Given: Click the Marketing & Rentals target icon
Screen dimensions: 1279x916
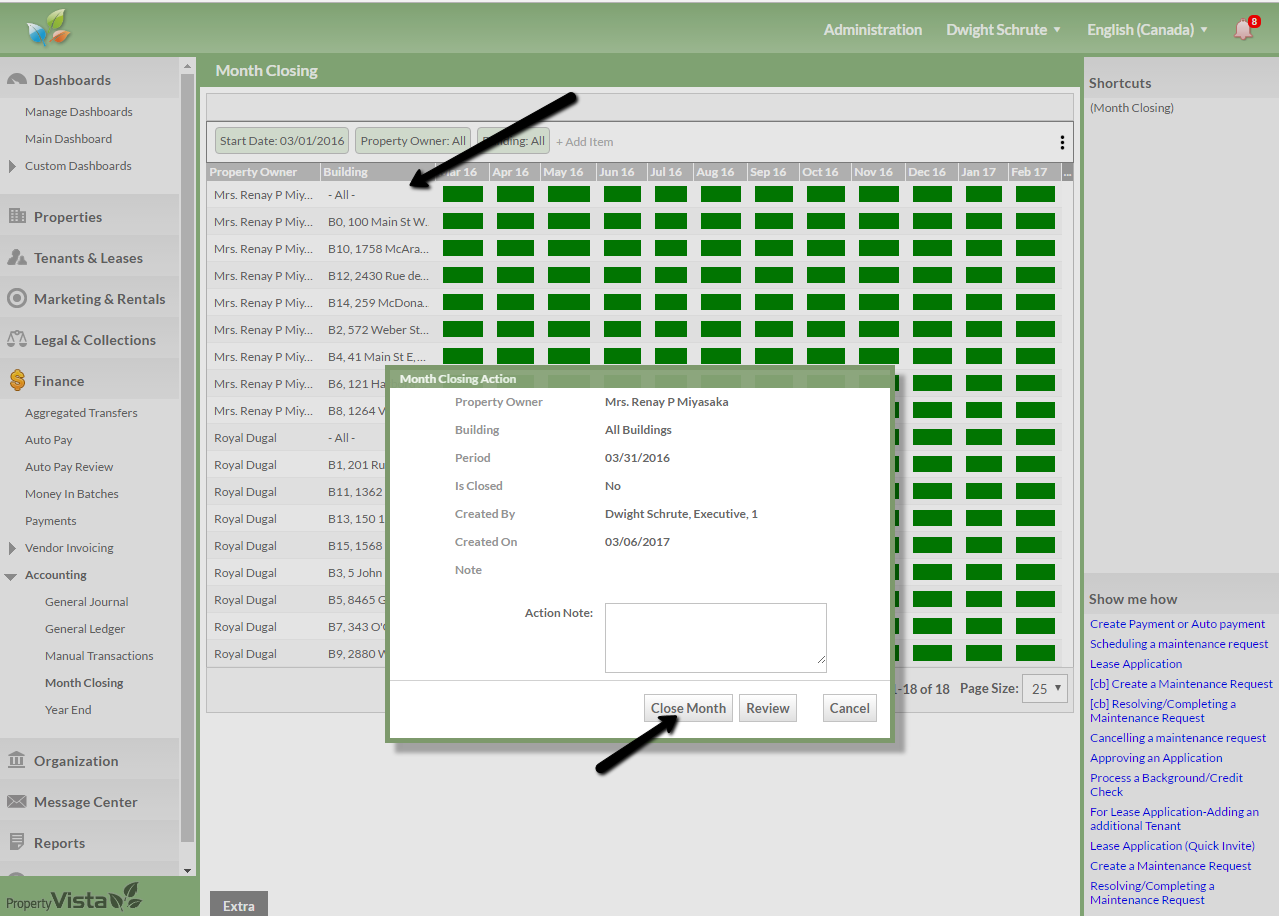Looking at the screenshot, I should pos(16,299).
